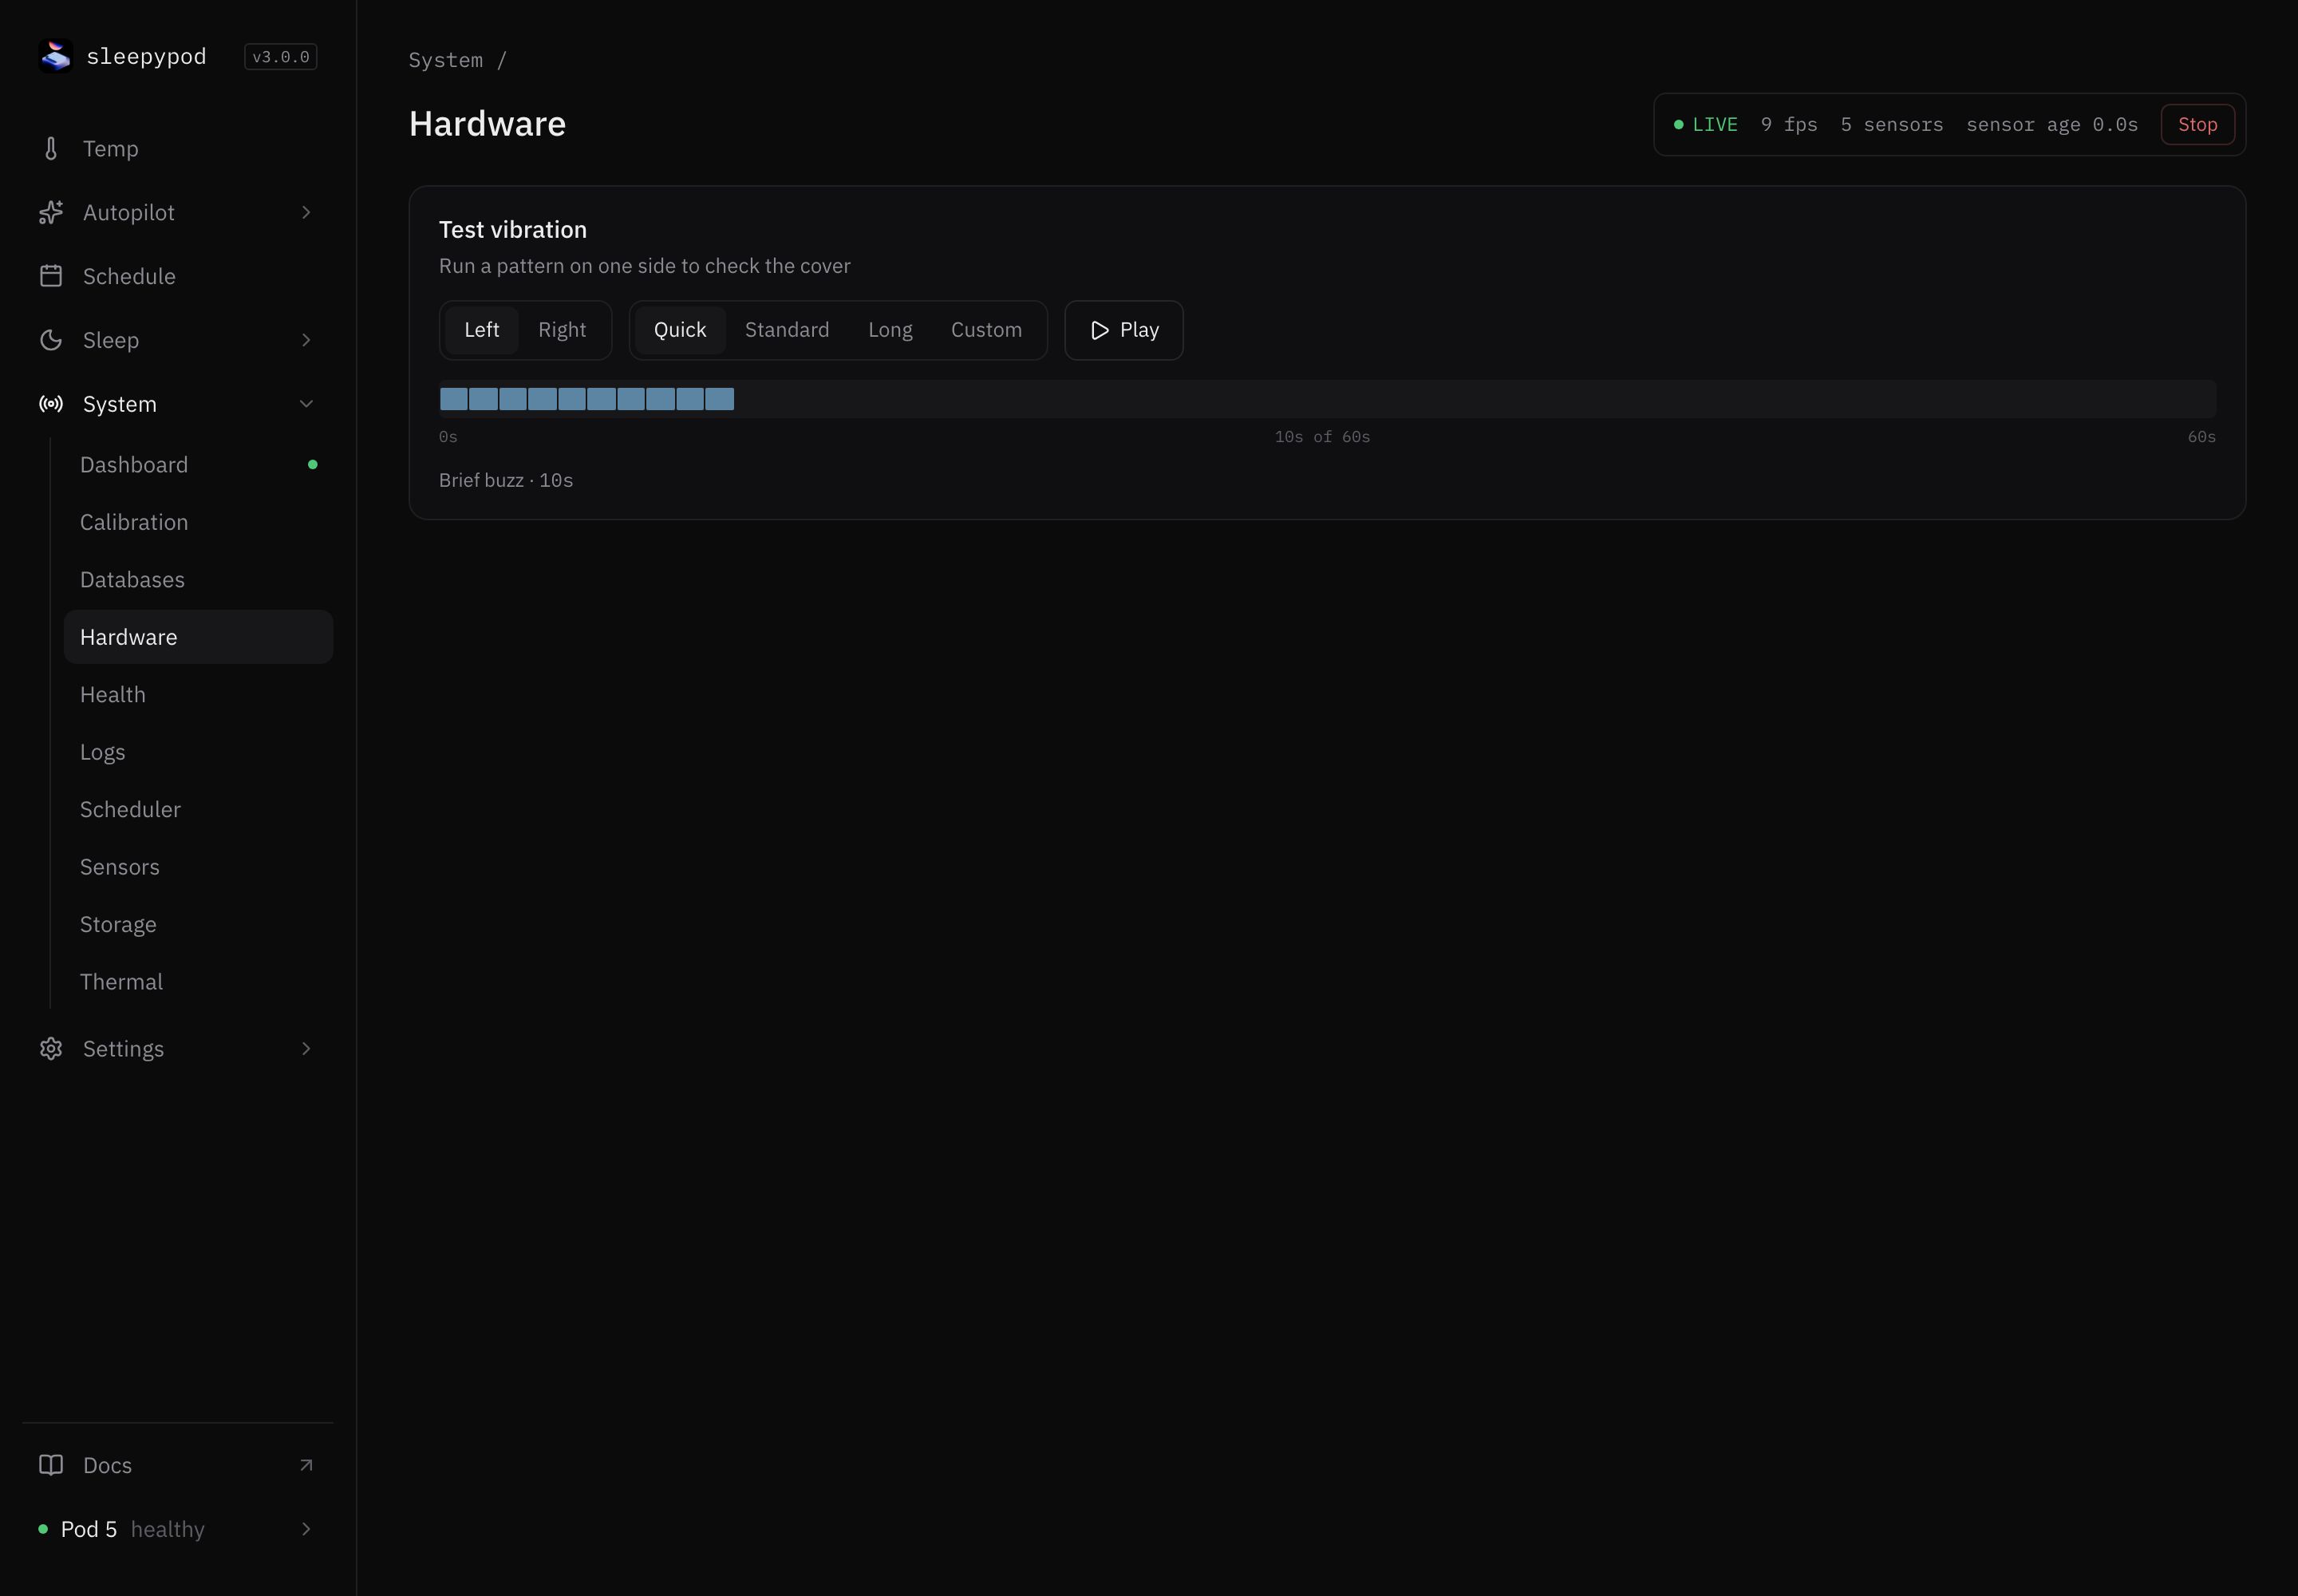This screenshot has width=2298, height=1596.
Task: Expand the Autopilot section chevron
Action: pos(306,212)
